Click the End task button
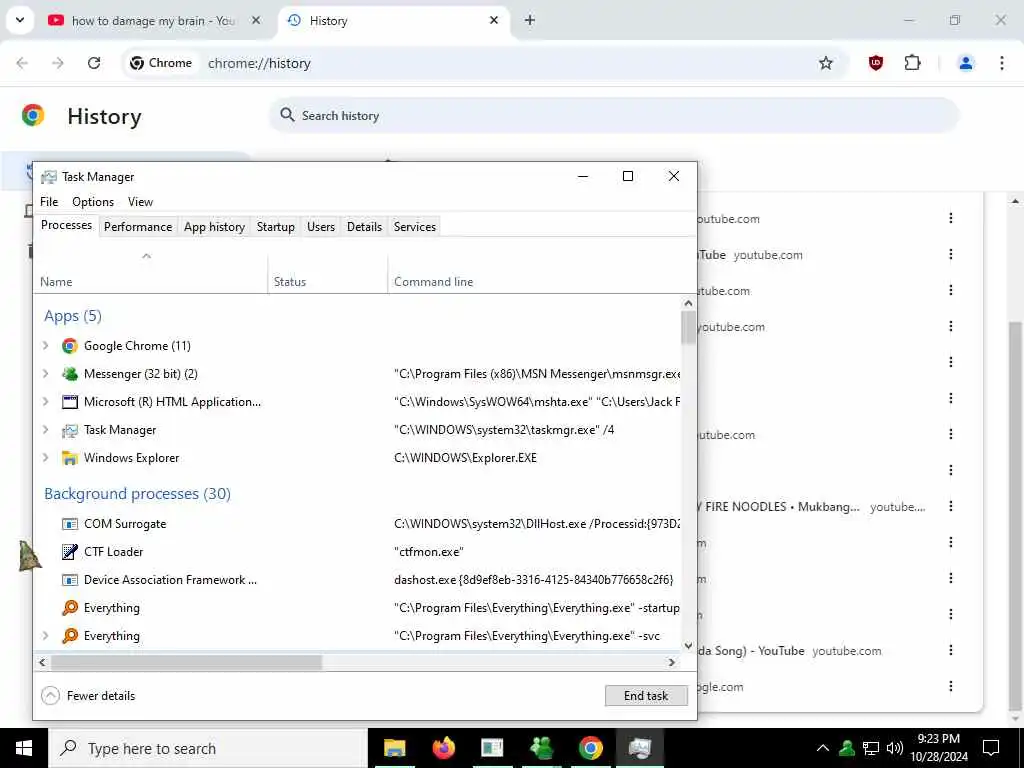The width and height of the screenshot is (1024, 768). coord(646,696)
